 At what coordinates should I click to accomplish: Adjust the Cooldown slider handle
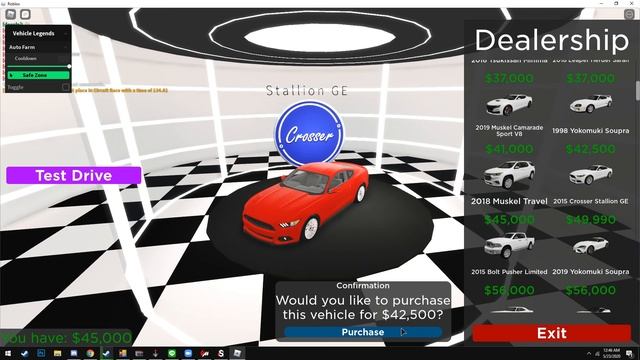click(69, 66)
